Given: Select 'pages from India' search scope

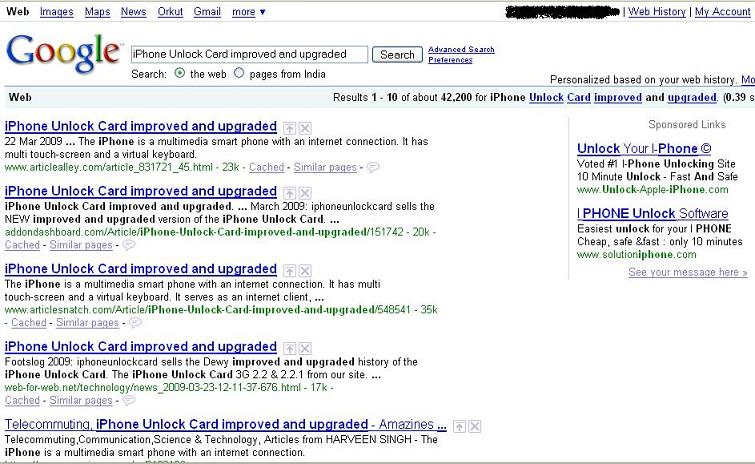Looking at the screenshot, I should pyautogui.click(x=239, y=73).
